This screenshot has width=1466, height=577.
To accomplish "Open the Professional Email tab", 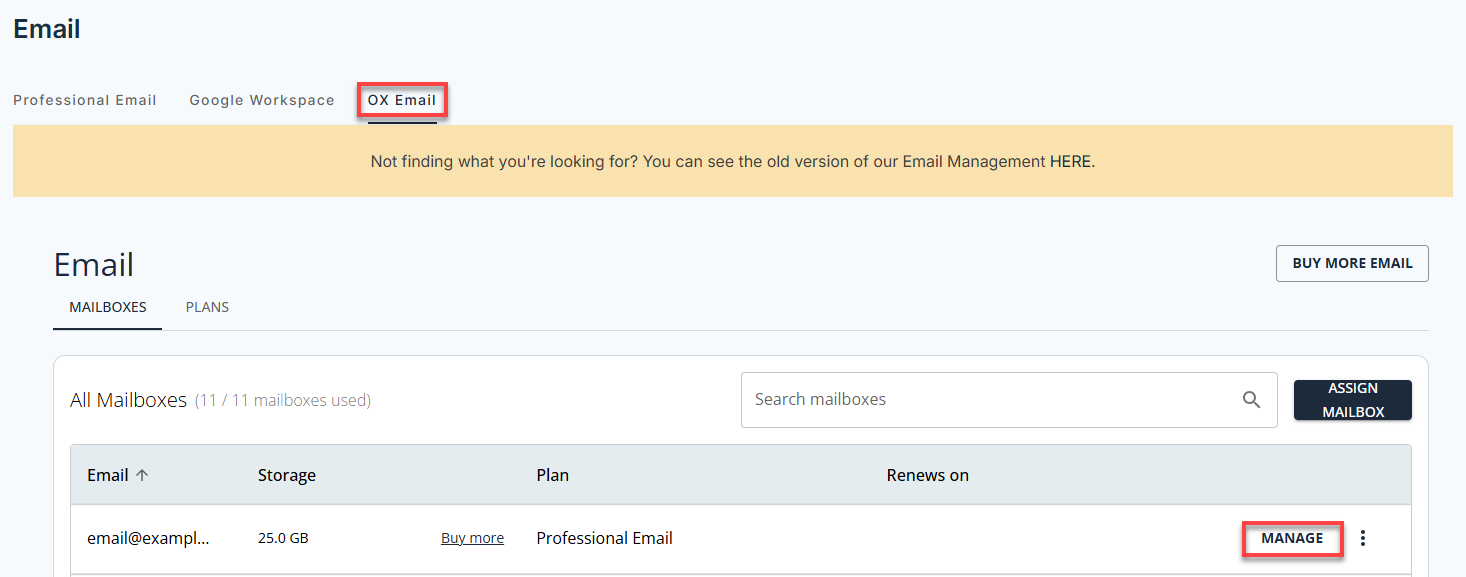I will pos(85,99).
